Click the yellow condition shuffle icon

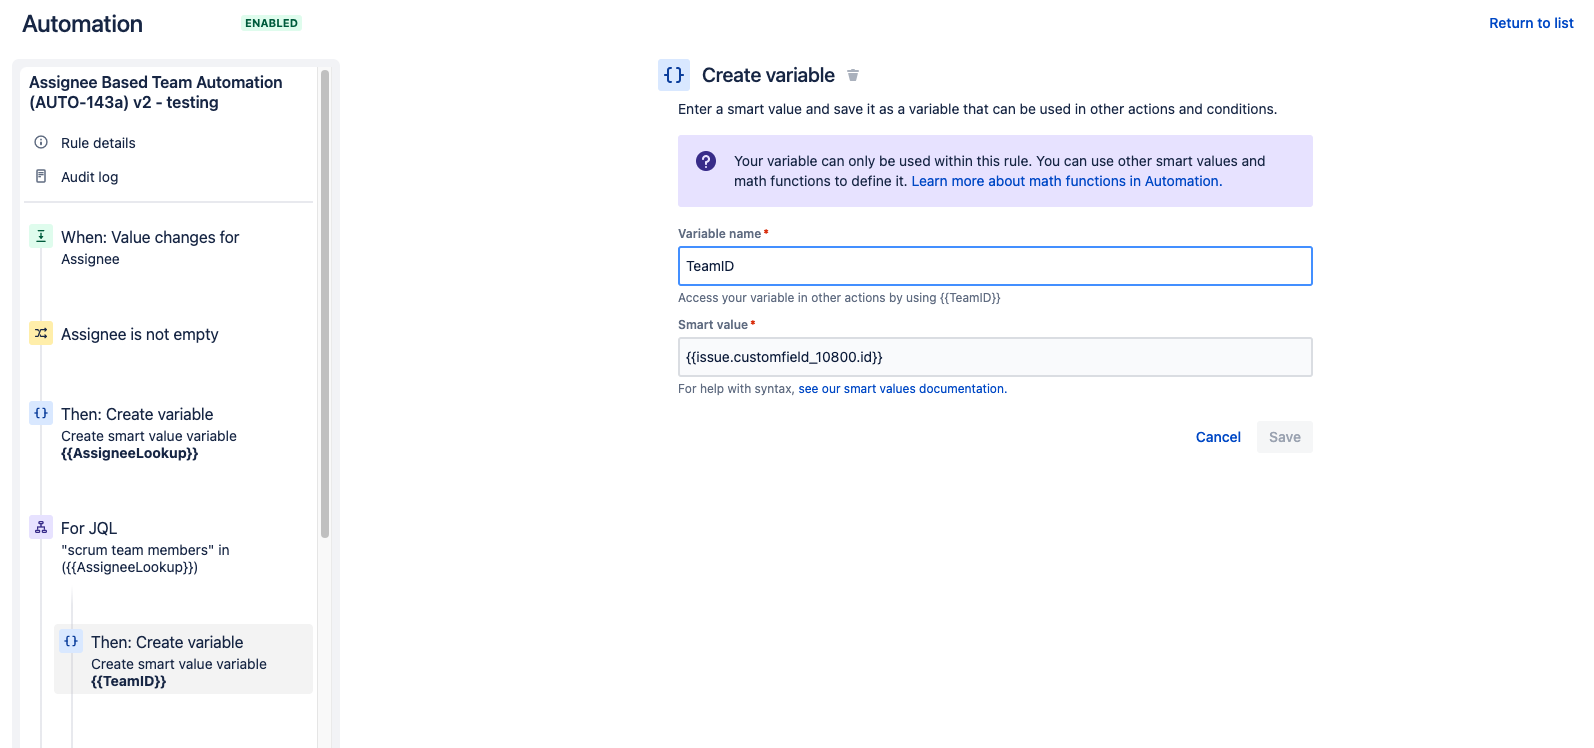click(x=41, y=333)
